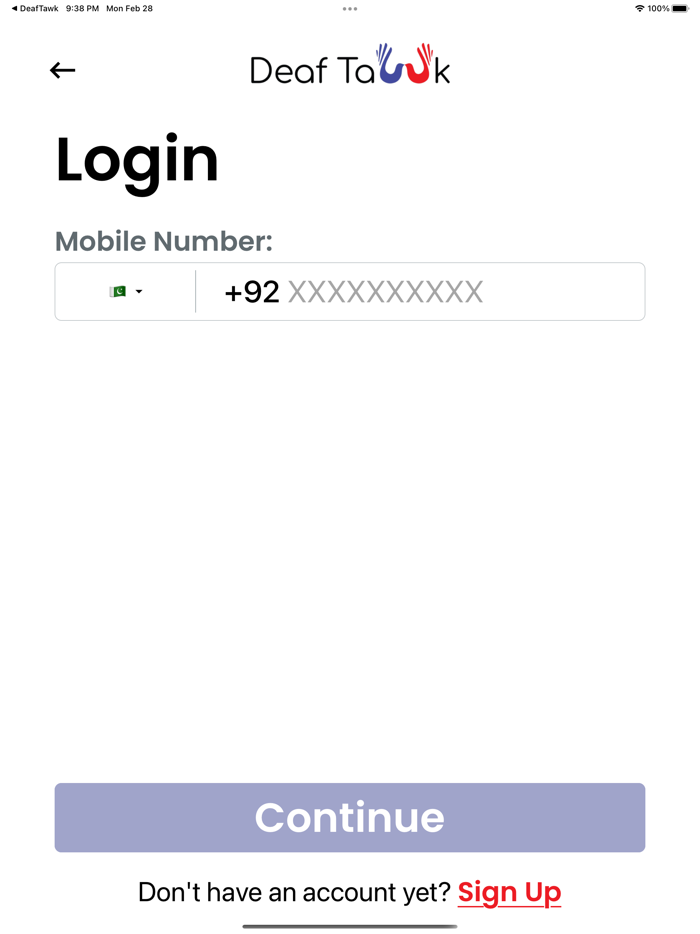Tap the home indicator bar
The width and height of the screenshot is (700, 934).
coord(350,926)
